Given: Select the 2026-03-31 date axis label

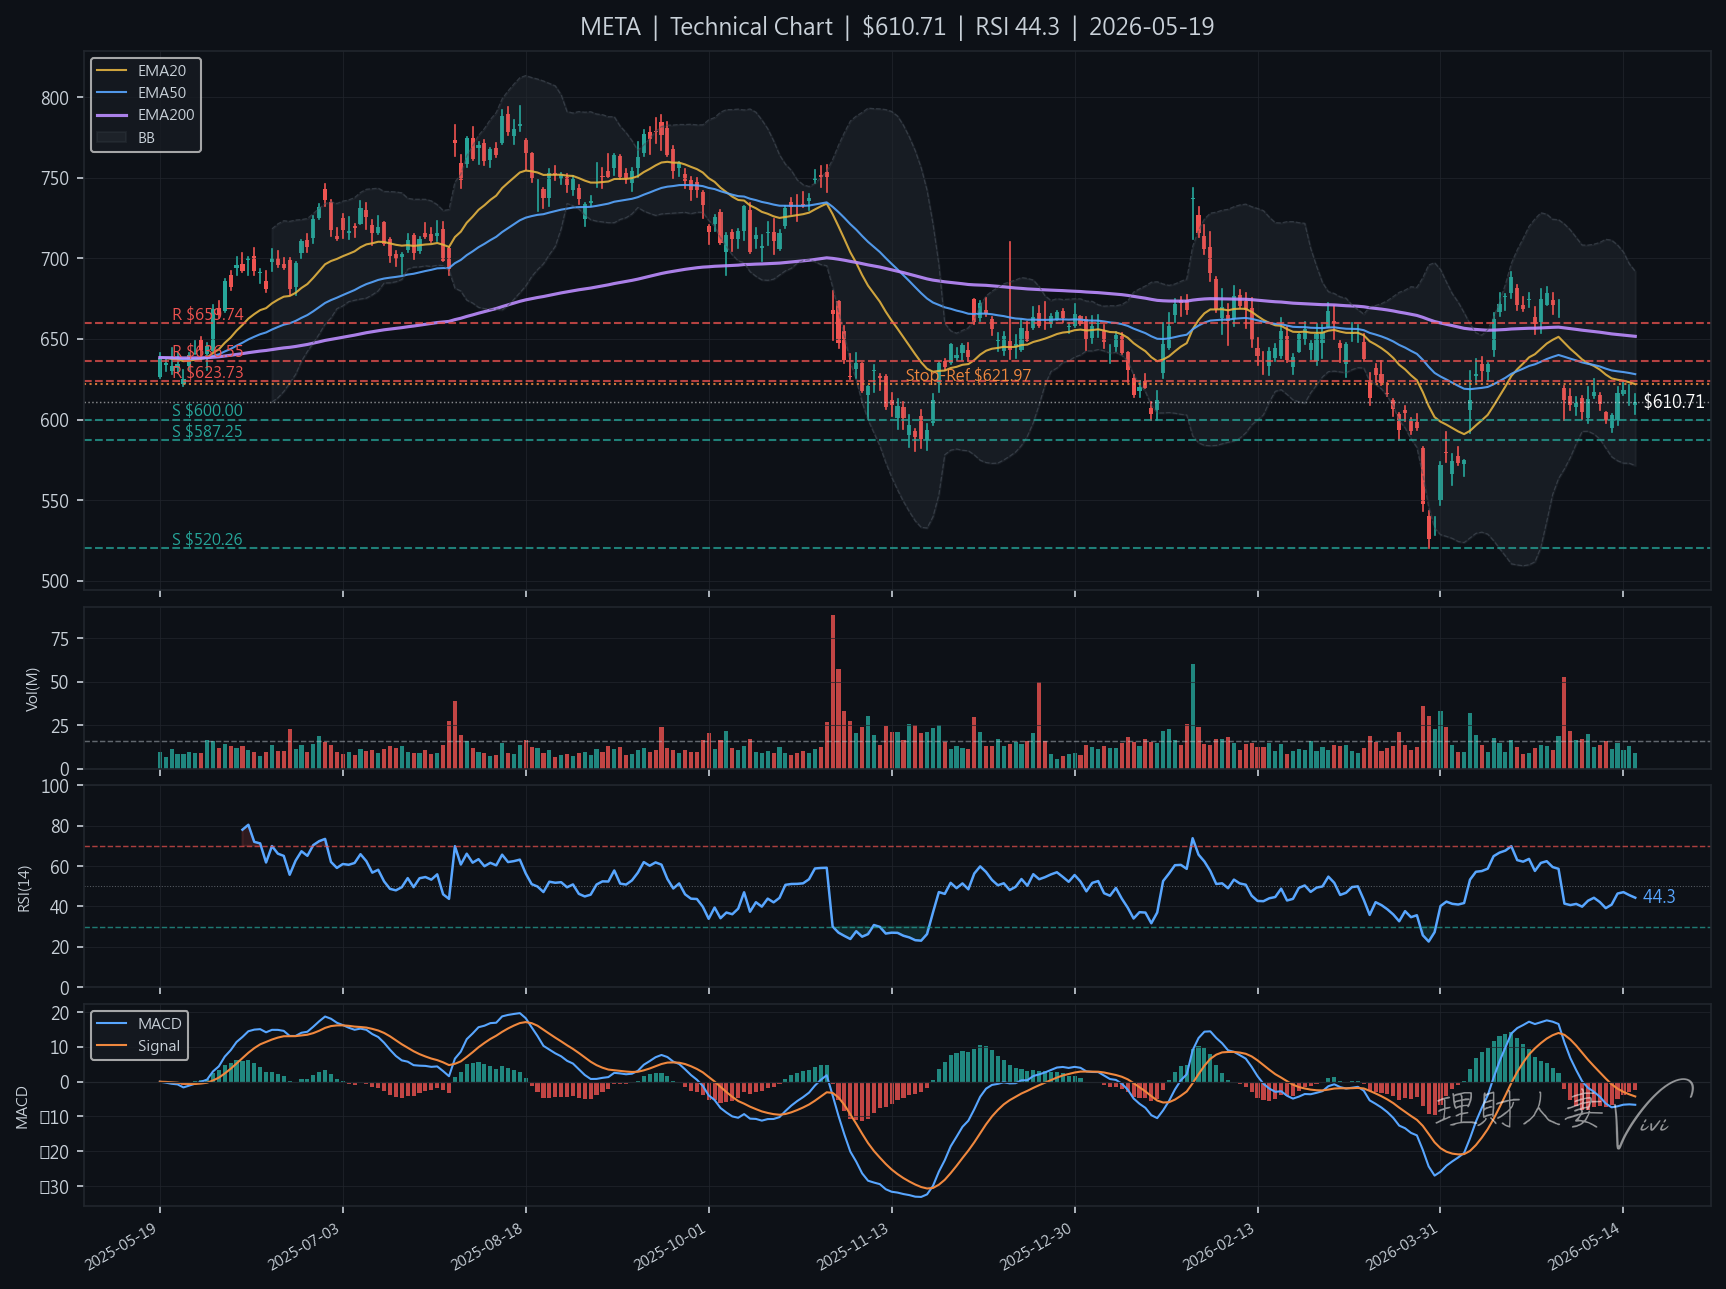Looking at the screenshot, I should click(x=1402, y=1246).
